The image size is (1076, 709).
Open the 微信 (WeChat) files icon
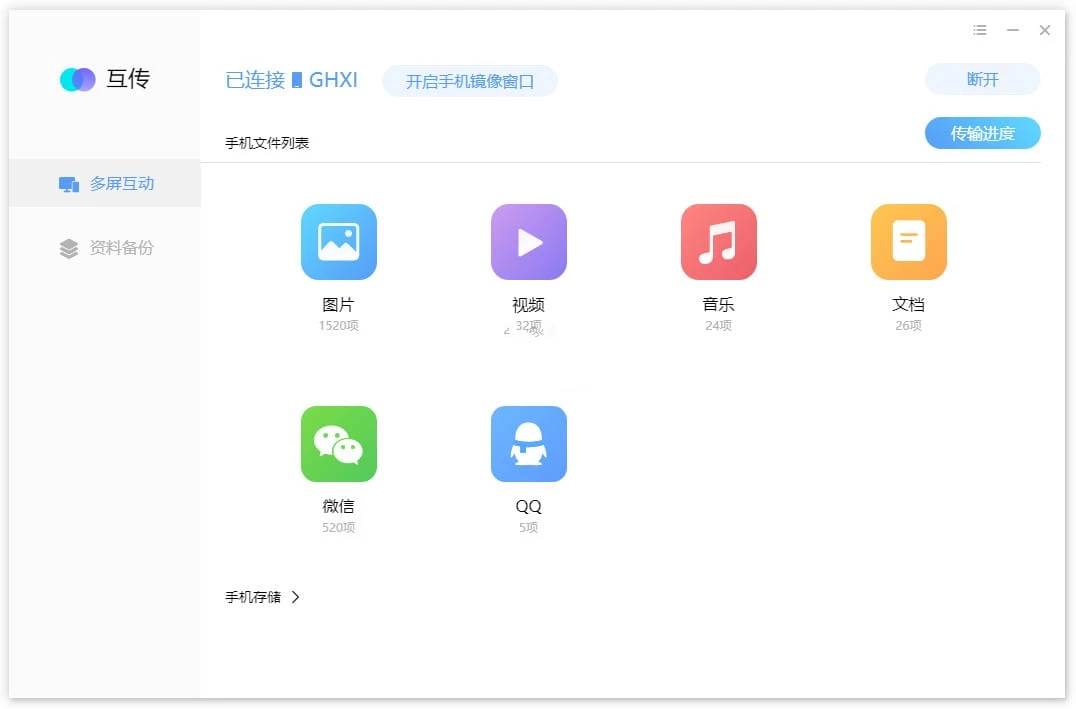pos(338,443)
